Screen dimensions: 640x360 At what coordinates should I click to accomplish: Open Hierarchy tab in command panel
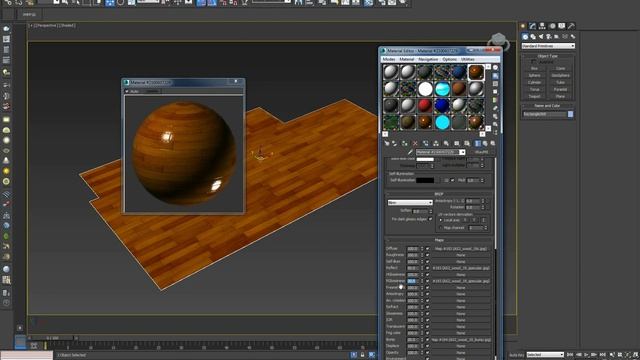point(542,26)
